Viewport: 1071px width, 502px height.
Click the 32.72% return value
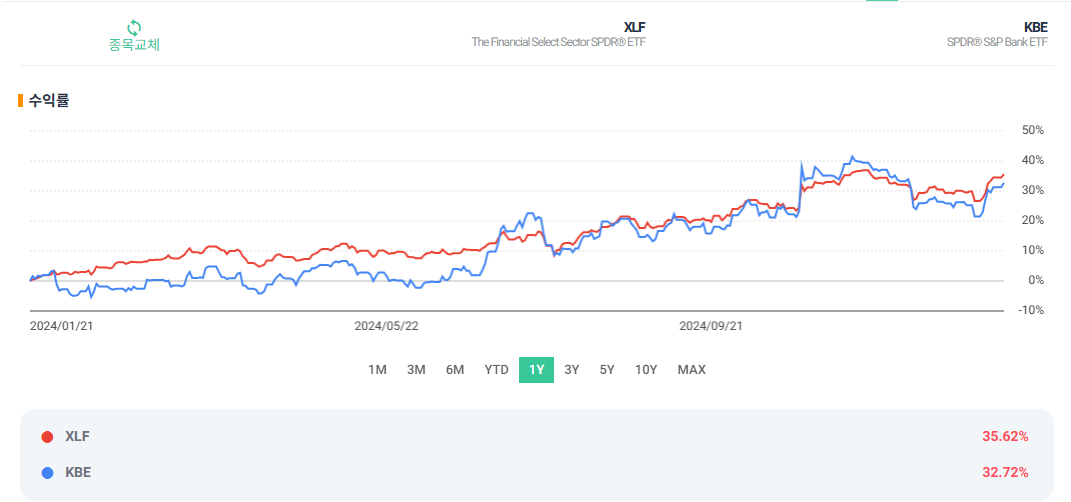(1005, 473)
